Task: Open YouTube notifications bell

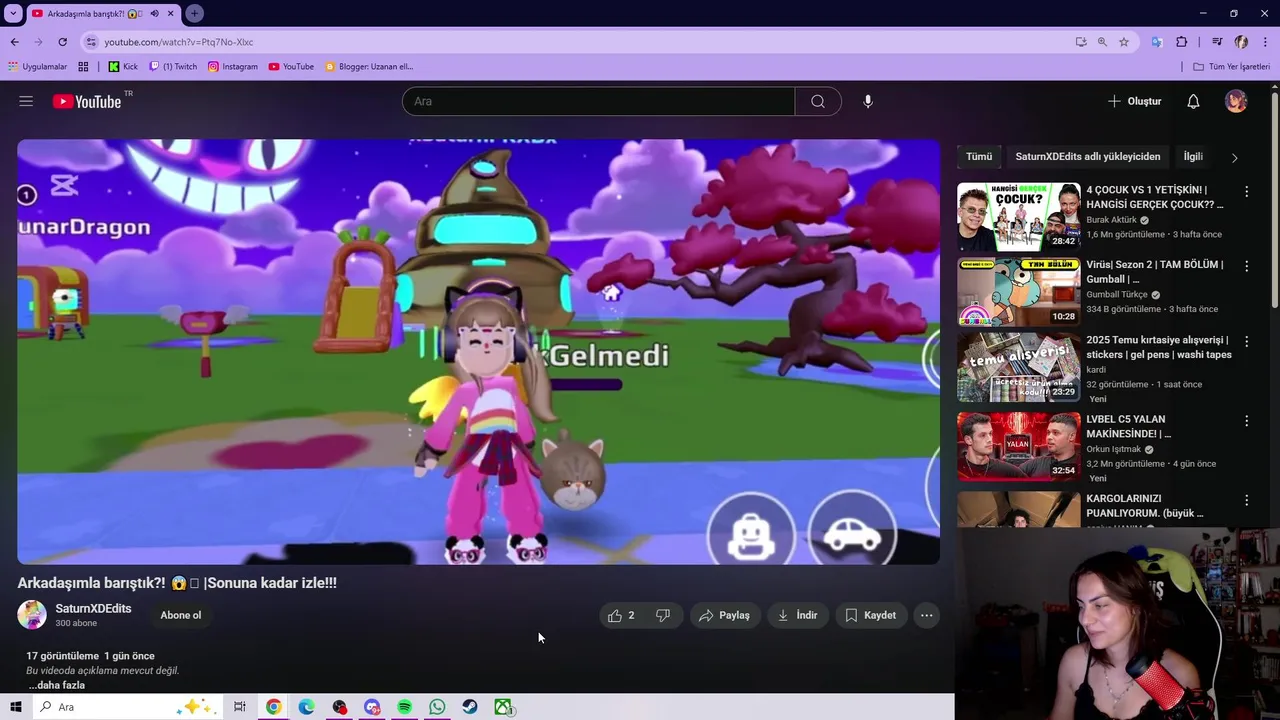Action: [x=1193, y=101]
